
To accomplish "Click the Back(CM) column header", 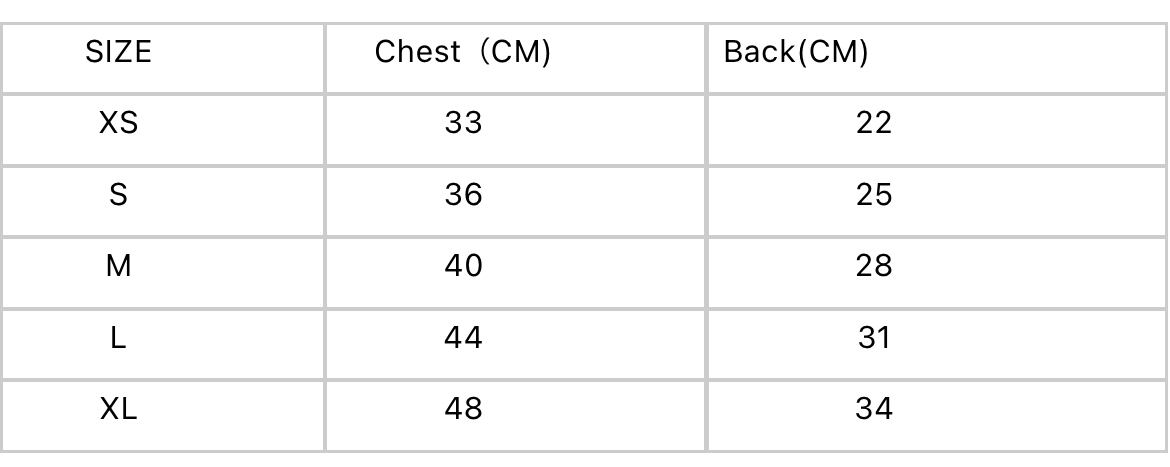I will pyautogui.click(x=796, y=52).
